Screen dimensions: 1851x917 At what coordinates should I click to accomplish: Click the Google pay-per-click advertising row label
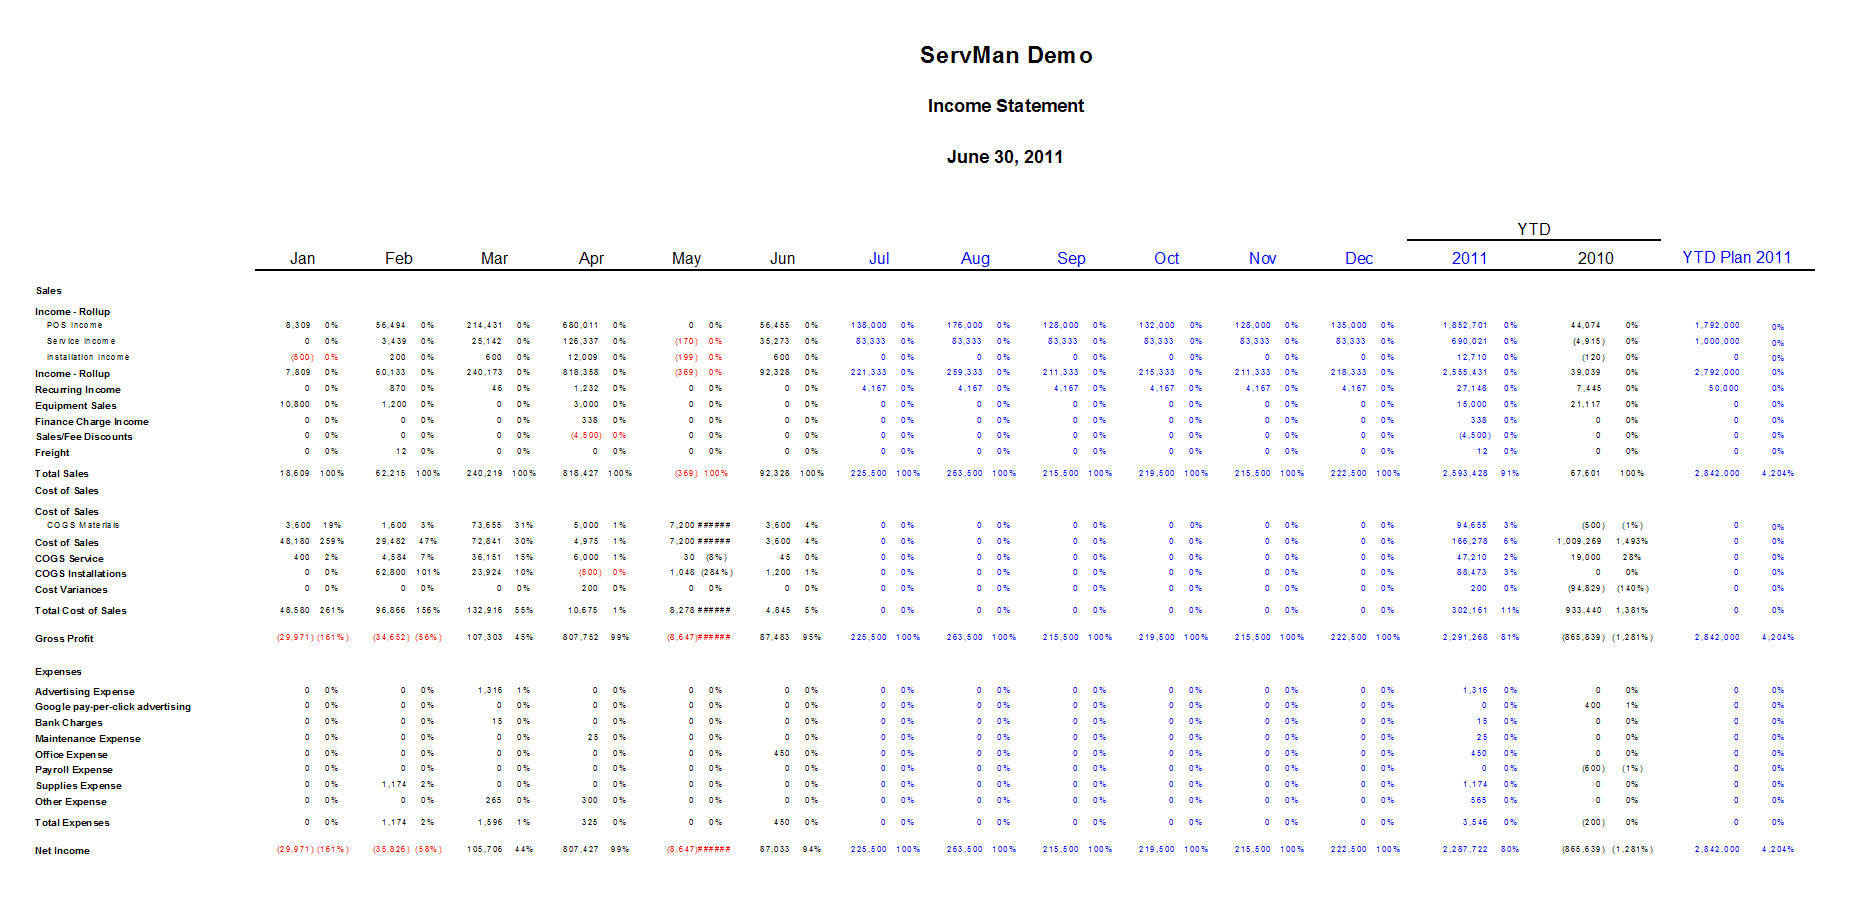click(x=113, y=707)
